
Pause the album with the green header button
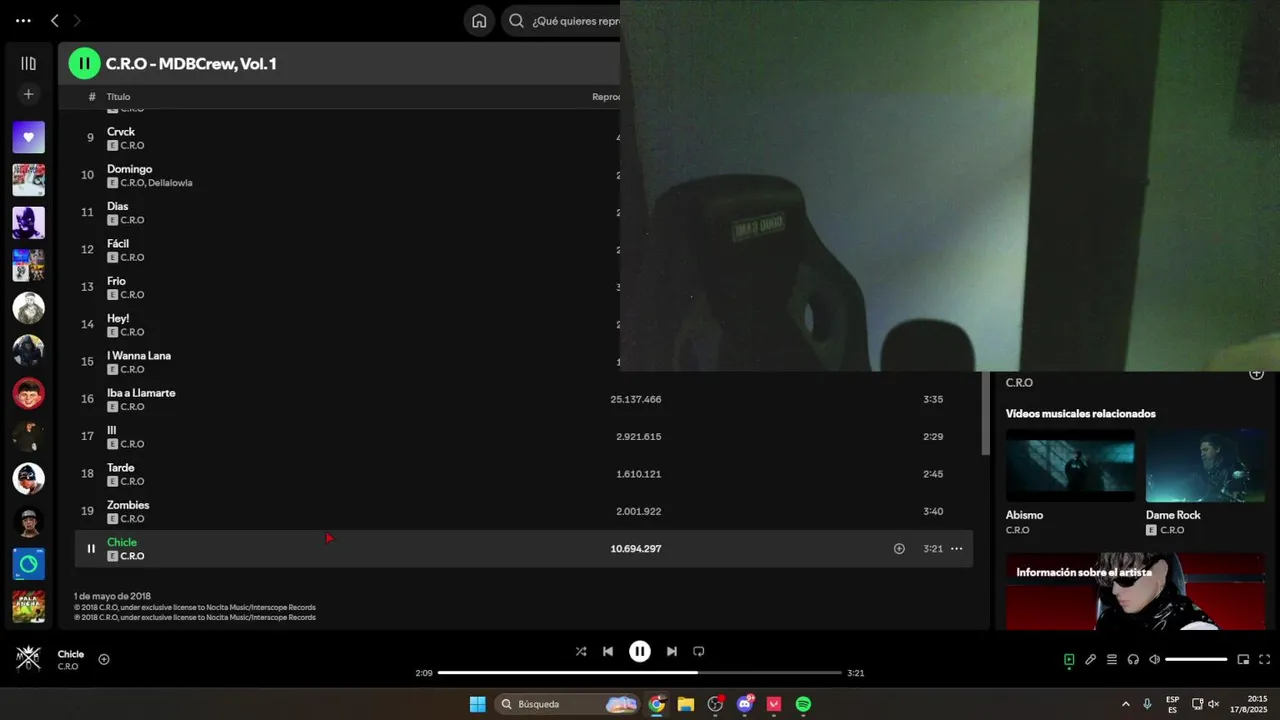(x=84, y=63)
